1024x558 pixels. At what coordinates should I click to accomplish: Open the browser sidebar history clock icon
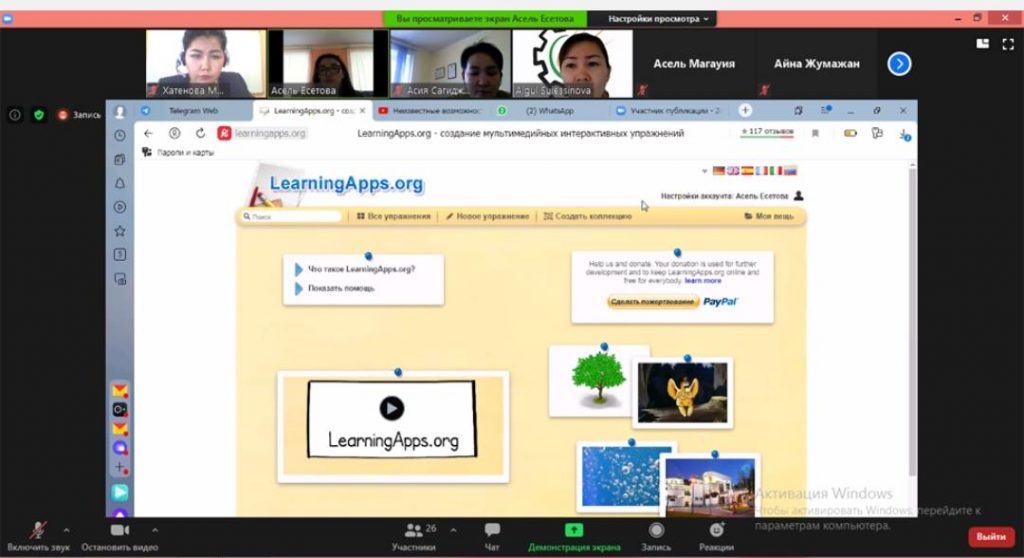click(x=120, y=135)
